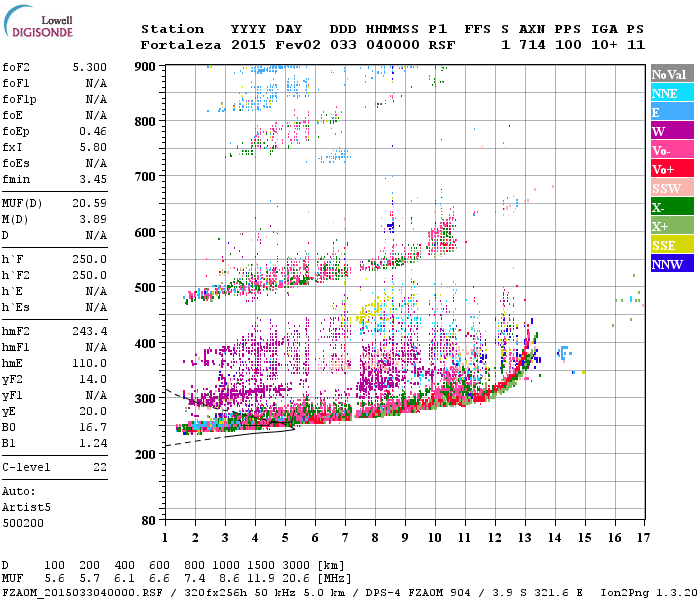
Task: Select the Vo+ red legend swatch
Action: click(672, 169)
